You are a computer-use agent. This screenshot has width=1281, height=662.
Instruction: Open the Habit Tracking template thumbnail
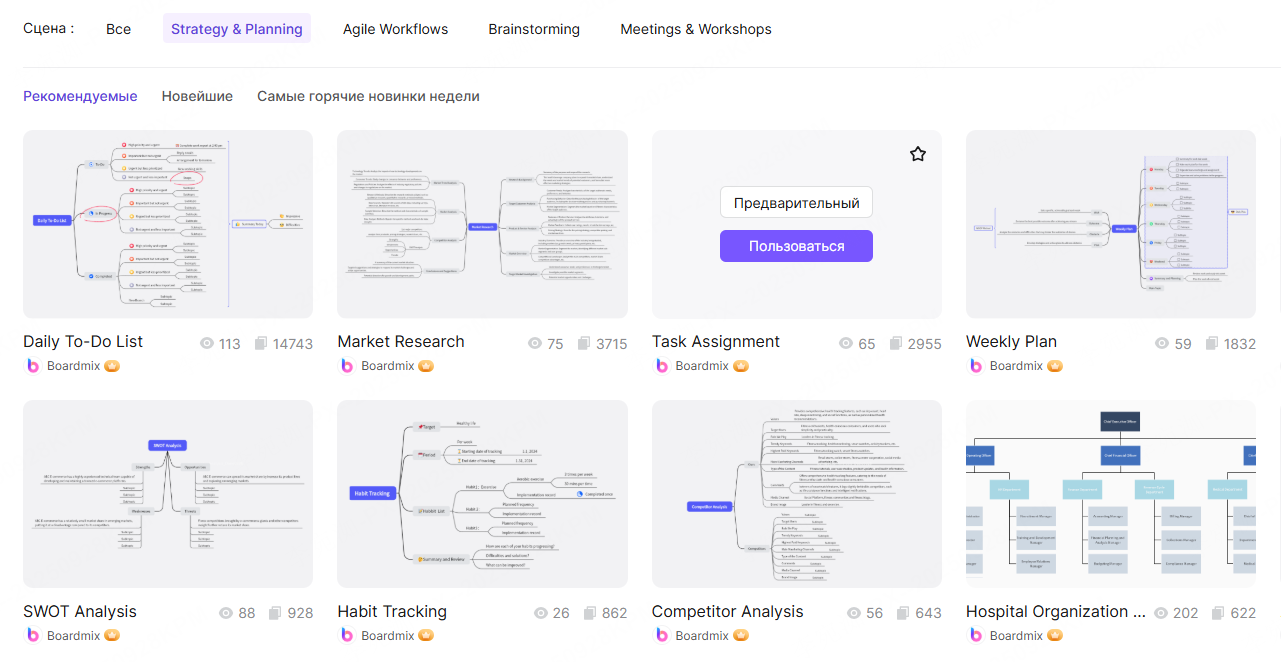coord(483,494)
